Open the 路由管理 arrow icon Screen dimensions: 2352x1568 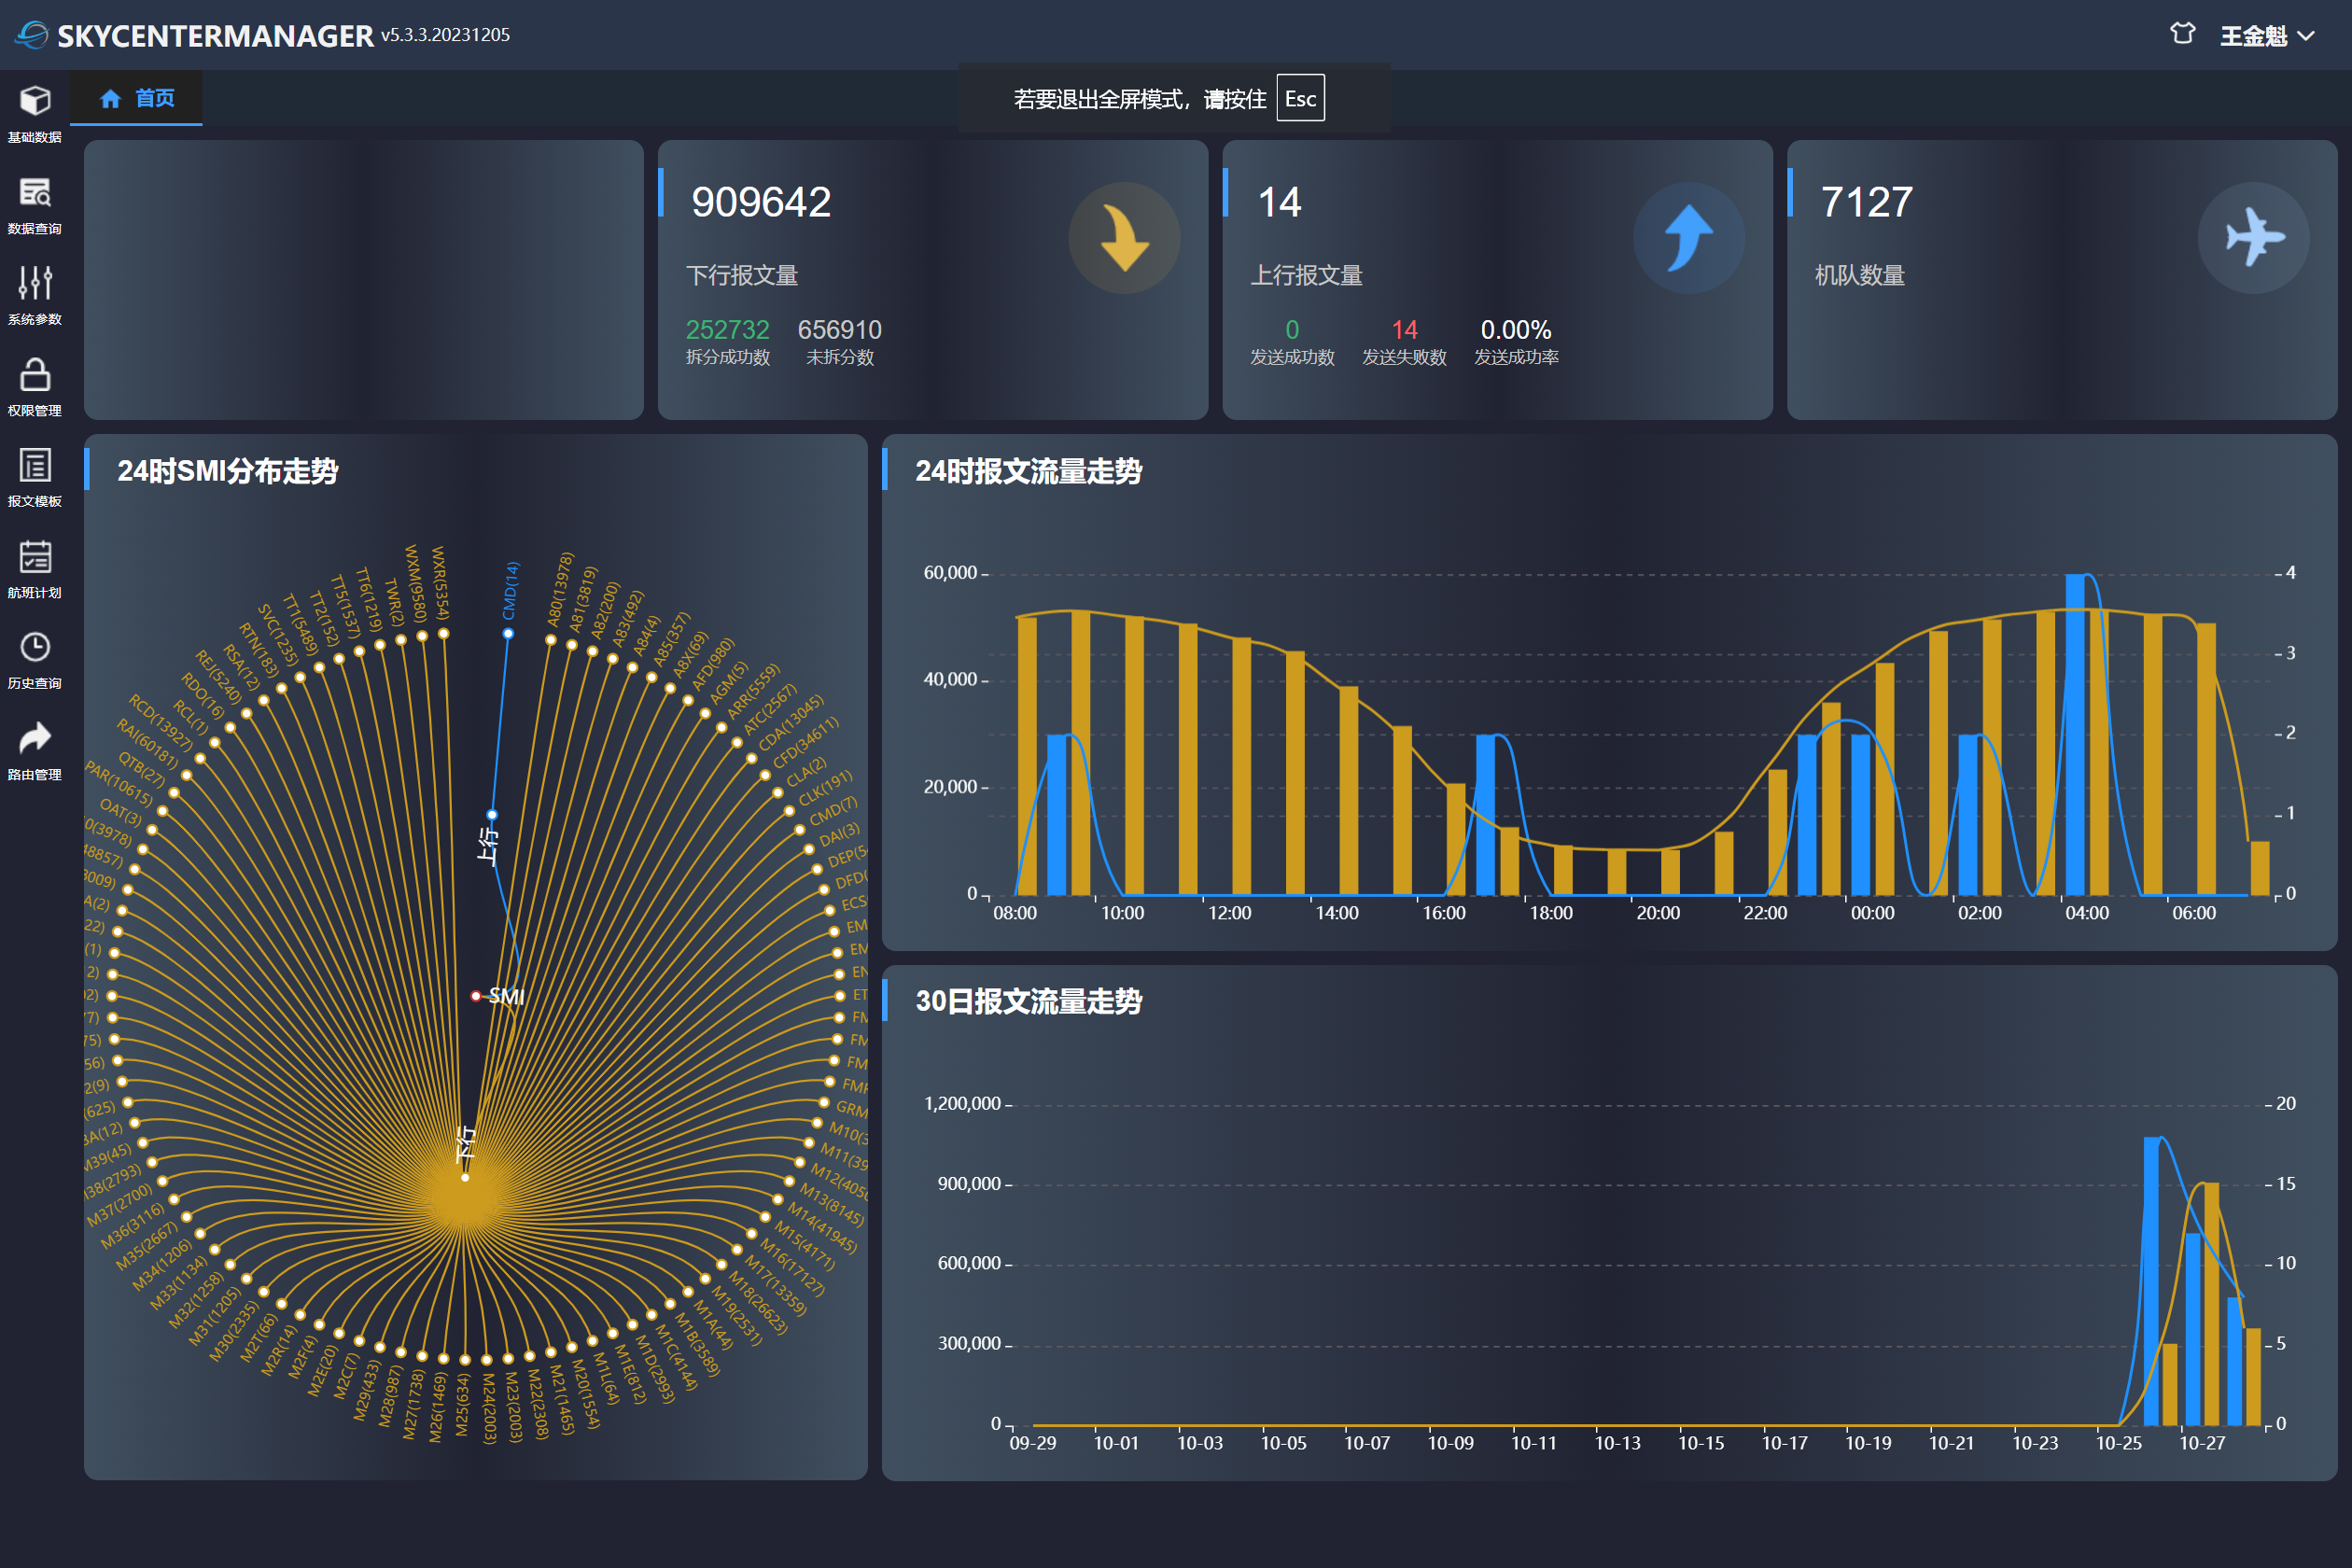(35, 738)
